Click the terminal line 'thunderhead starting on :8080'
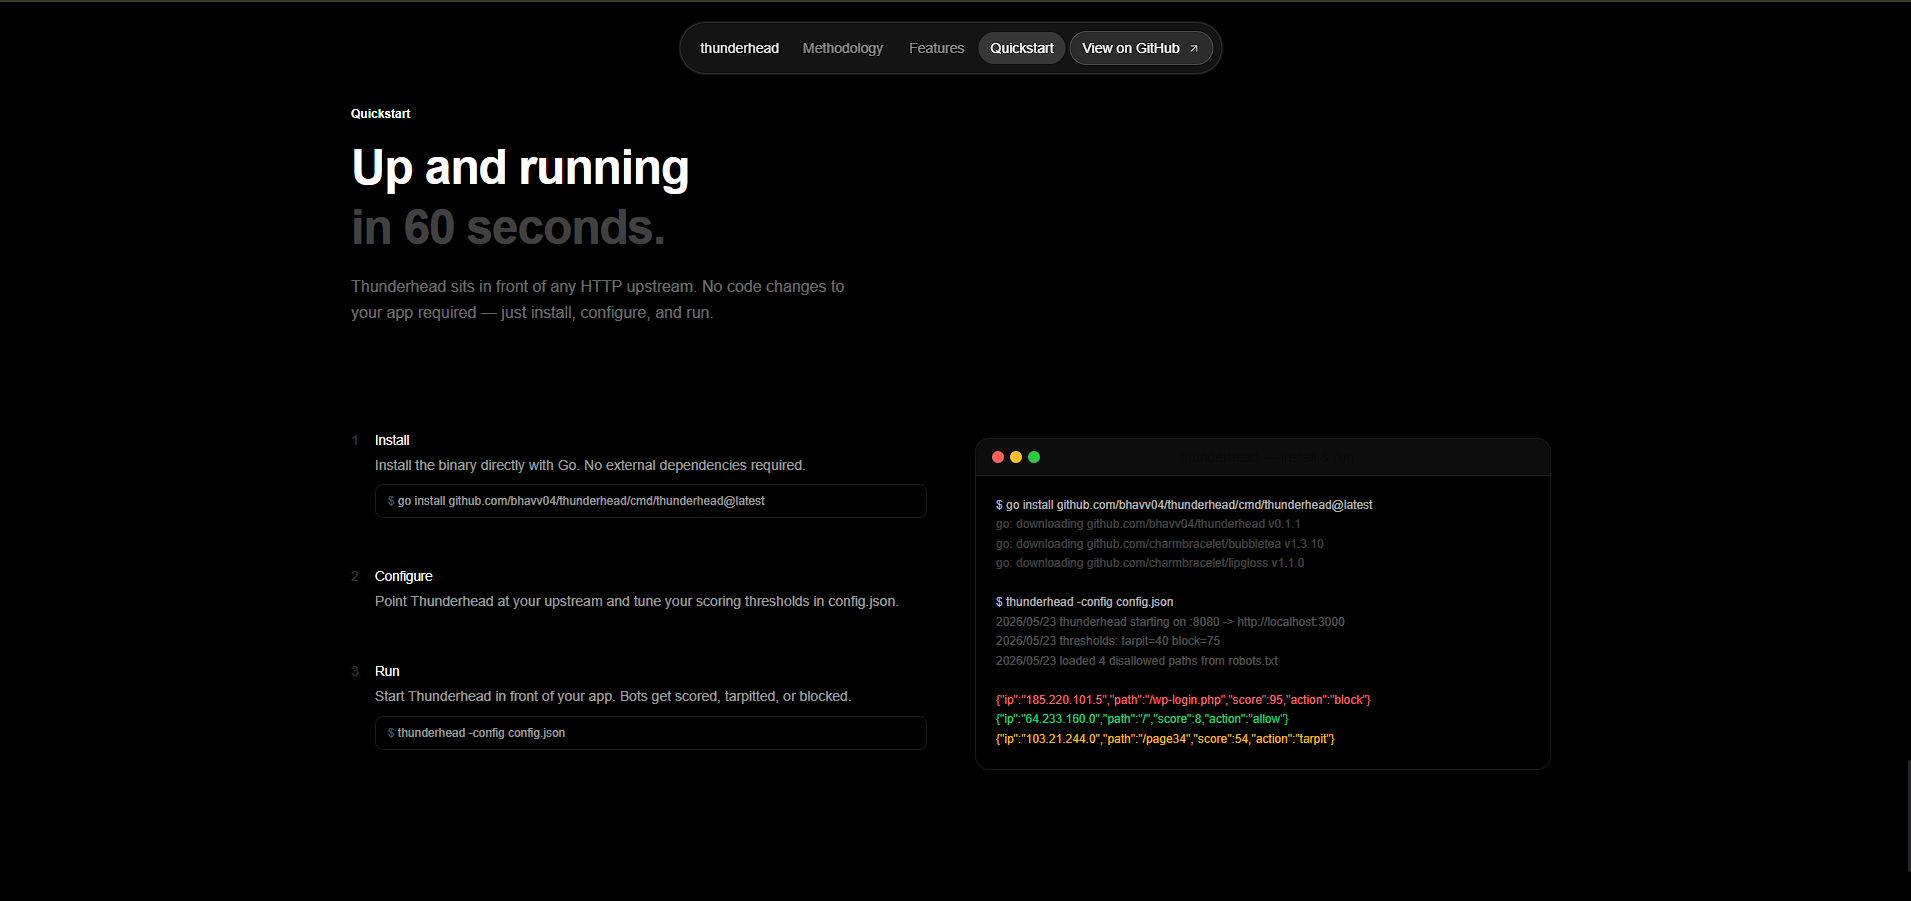The image size is (1911, 901). (1170, 622)
